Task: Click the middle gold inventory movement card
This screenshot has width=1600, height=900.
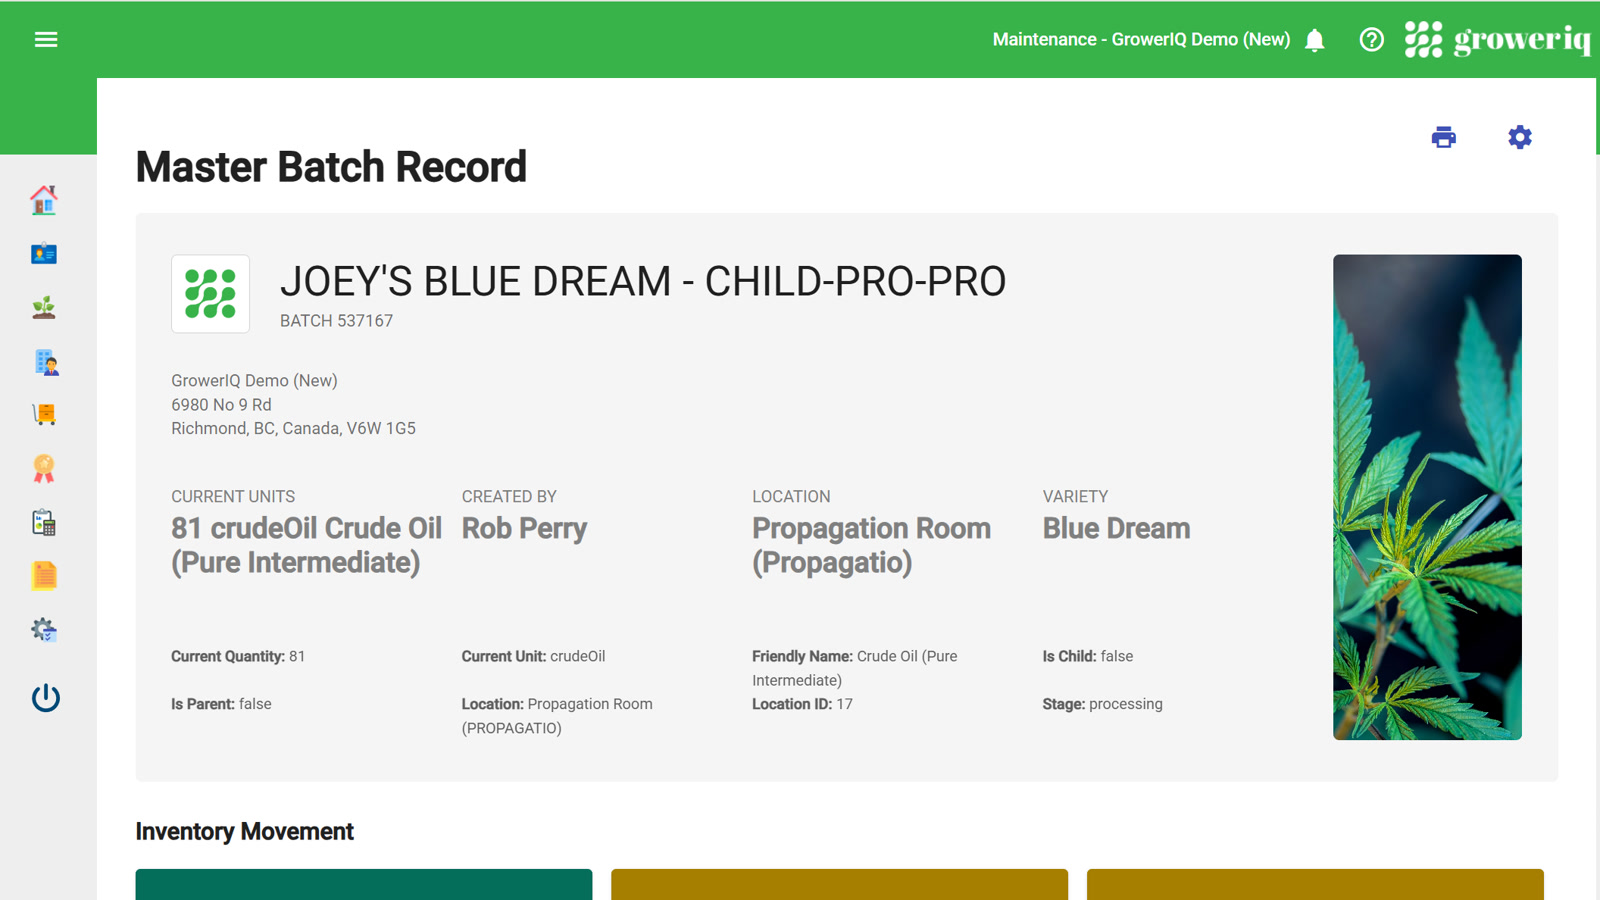Action: coord(839,884)
